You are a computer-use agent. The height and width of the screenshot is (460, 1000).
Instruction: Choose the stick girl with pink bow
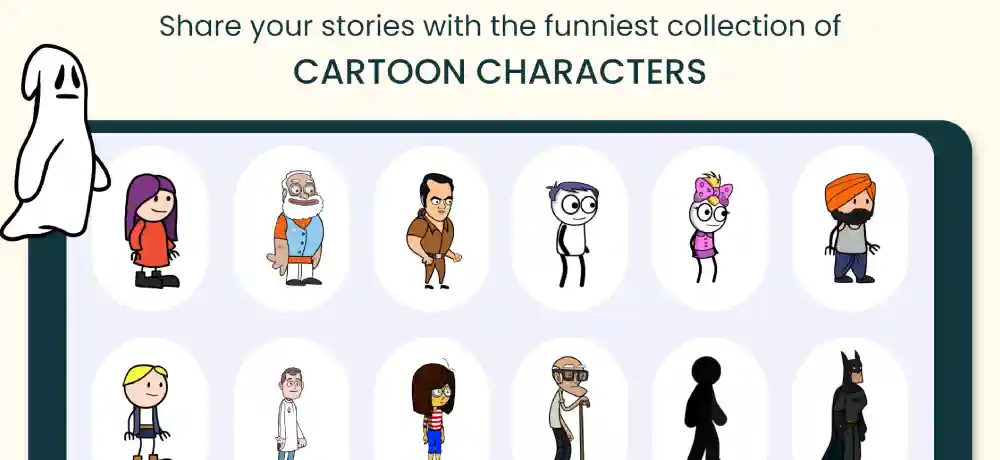point(710,227)
